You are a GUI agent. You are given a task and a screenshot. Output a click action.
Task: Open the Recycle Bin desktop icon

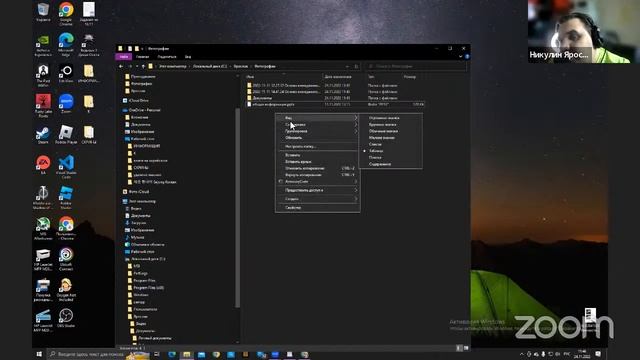pyautogui.click(x=43, y=12)
